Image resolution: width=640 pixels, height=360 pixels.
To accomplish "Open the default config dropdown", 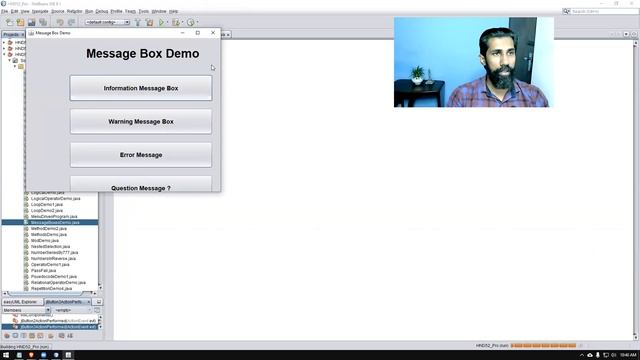I will tap(107, 22).
